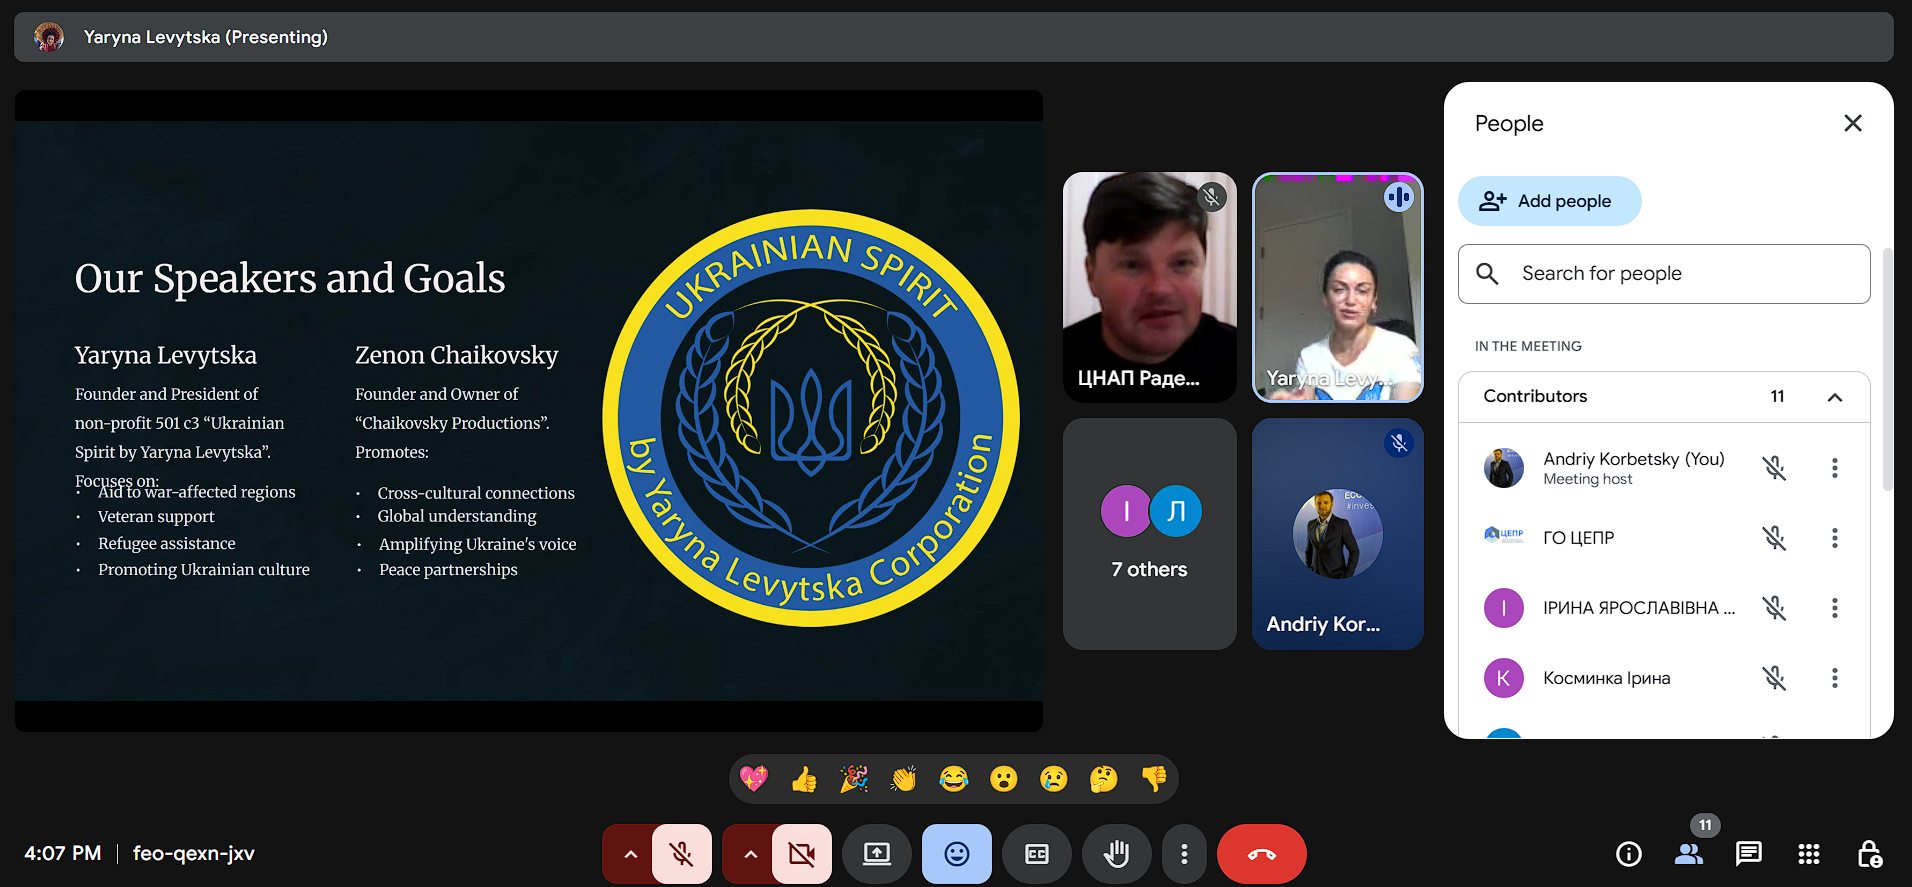1912x887 pixels.
Task: Click the present screen button
Action: pyautogui.click(x=877, y=854)
